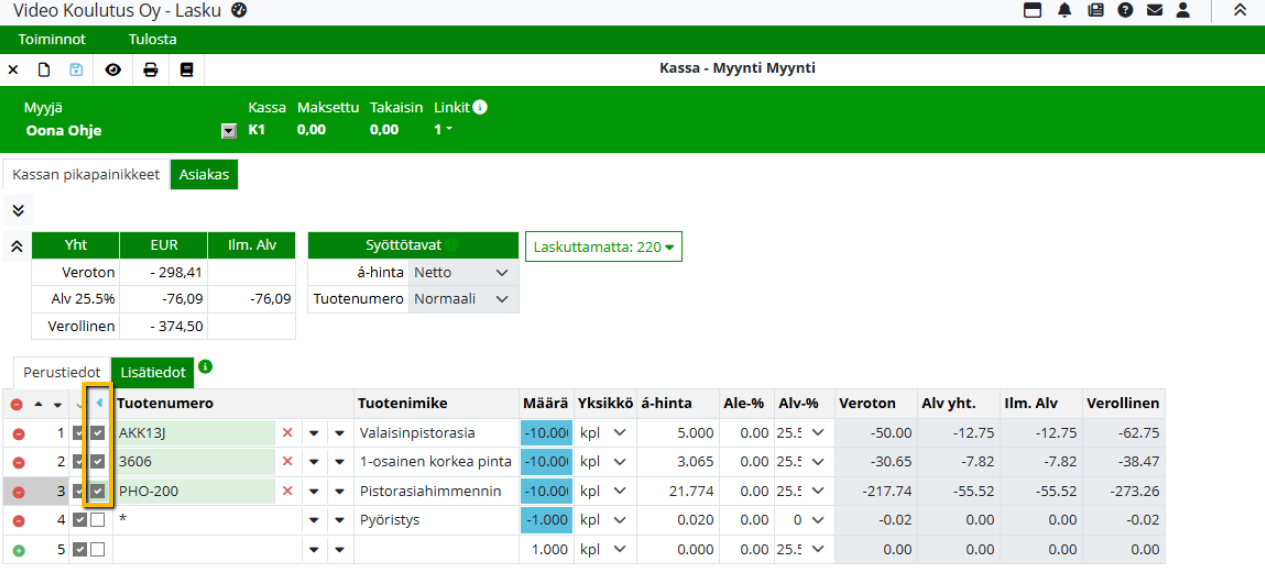
Task: Open notifications bell icon
Action: pyautogui.click(x=1064, y=11)
